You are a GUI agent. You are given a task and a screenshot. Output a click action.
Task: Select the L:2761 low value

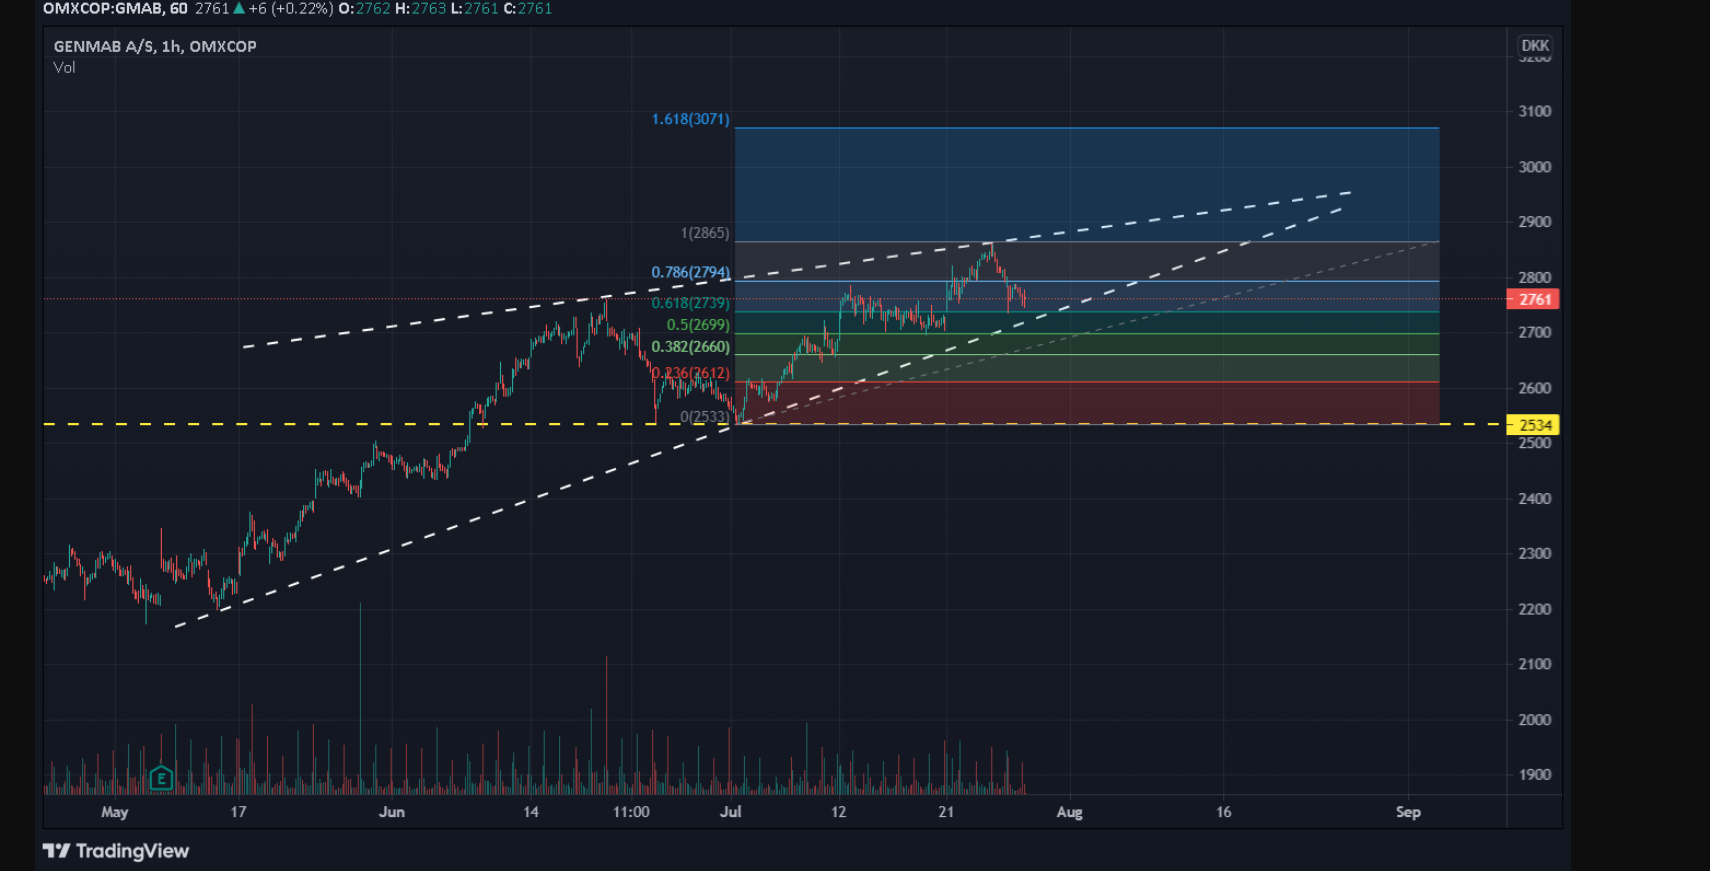tap(475, 8)
